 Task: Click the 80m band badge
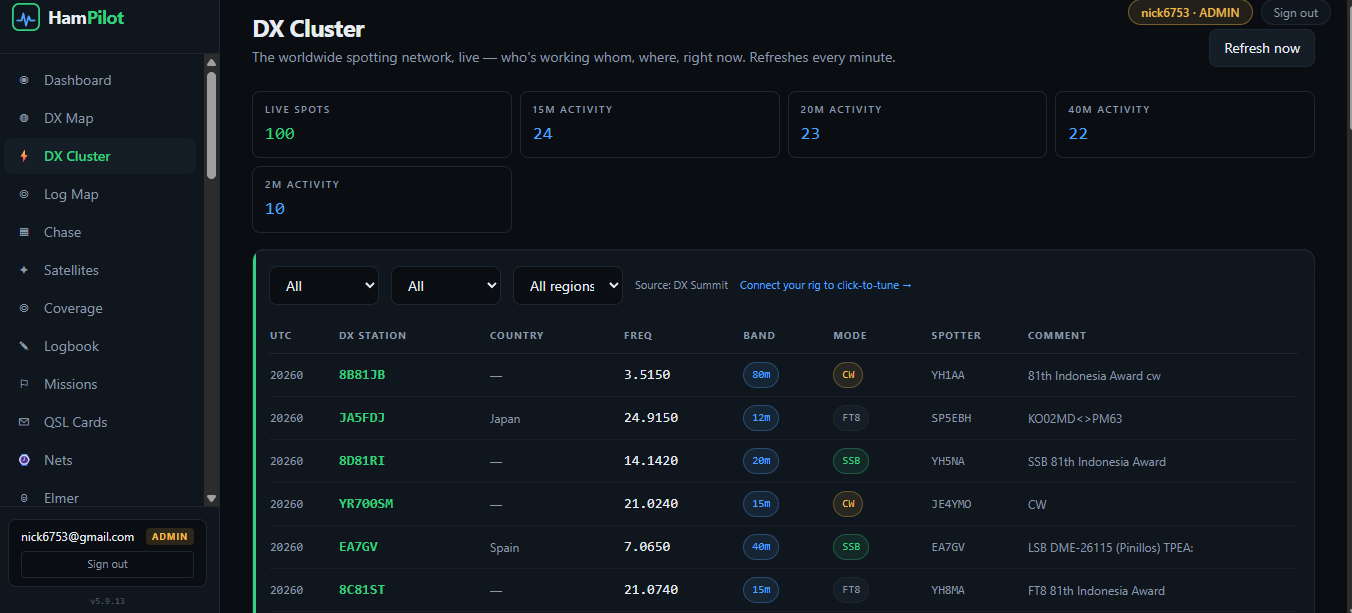click(761, 375)
